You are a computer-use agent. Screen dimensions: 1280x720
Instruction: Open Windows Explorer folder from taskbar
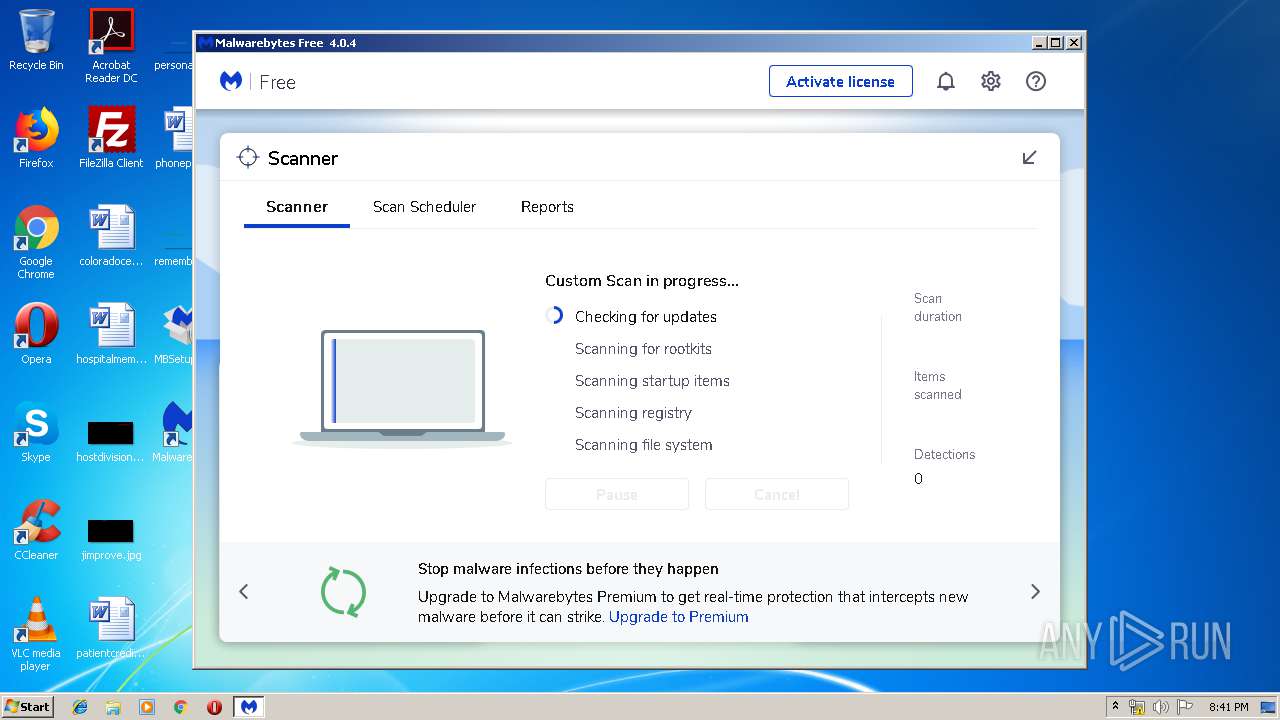113,706
